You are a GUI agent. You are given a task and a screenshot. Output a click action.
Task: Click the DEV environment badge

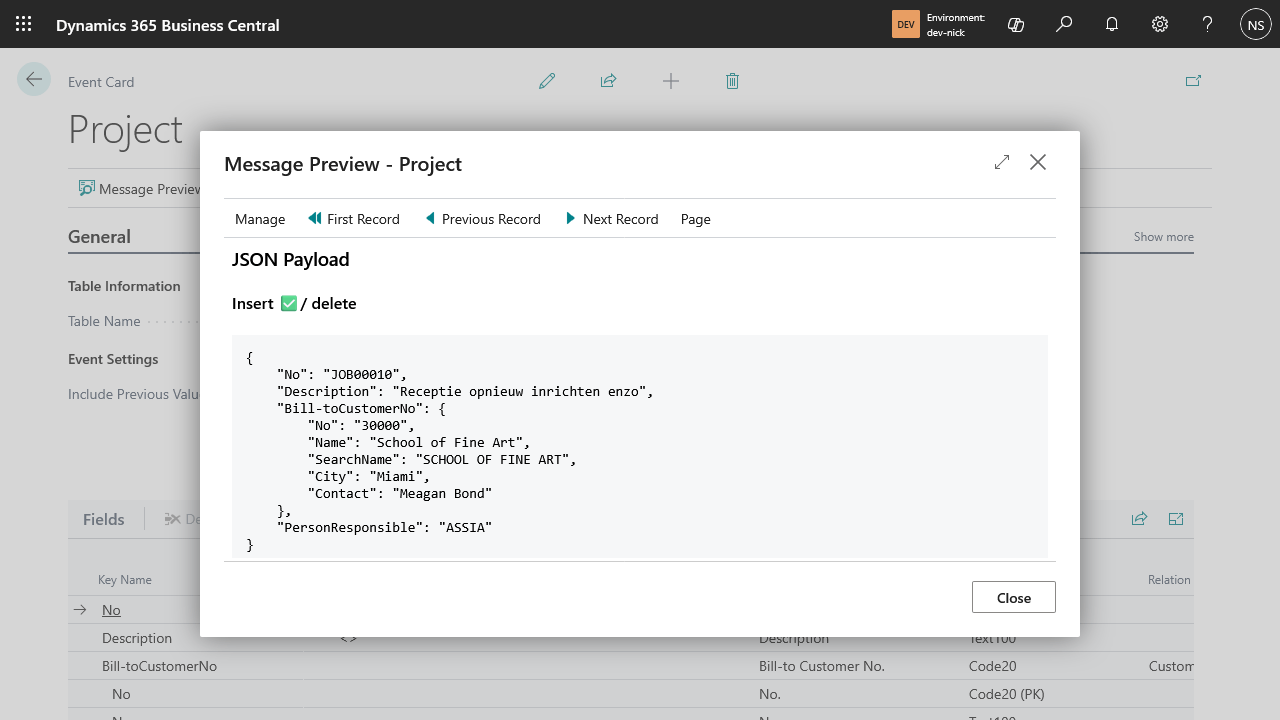pos(905,24)
